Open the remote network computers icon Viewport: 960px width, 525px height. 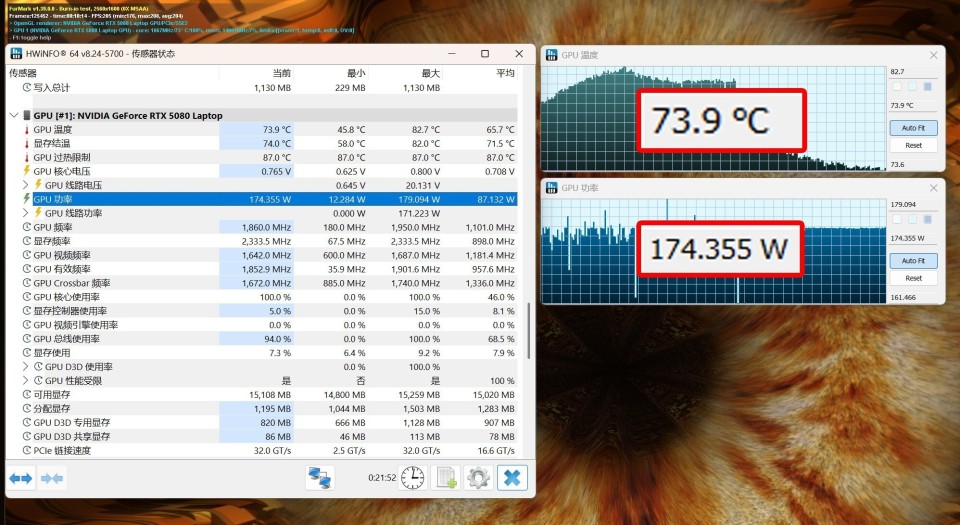320,478
